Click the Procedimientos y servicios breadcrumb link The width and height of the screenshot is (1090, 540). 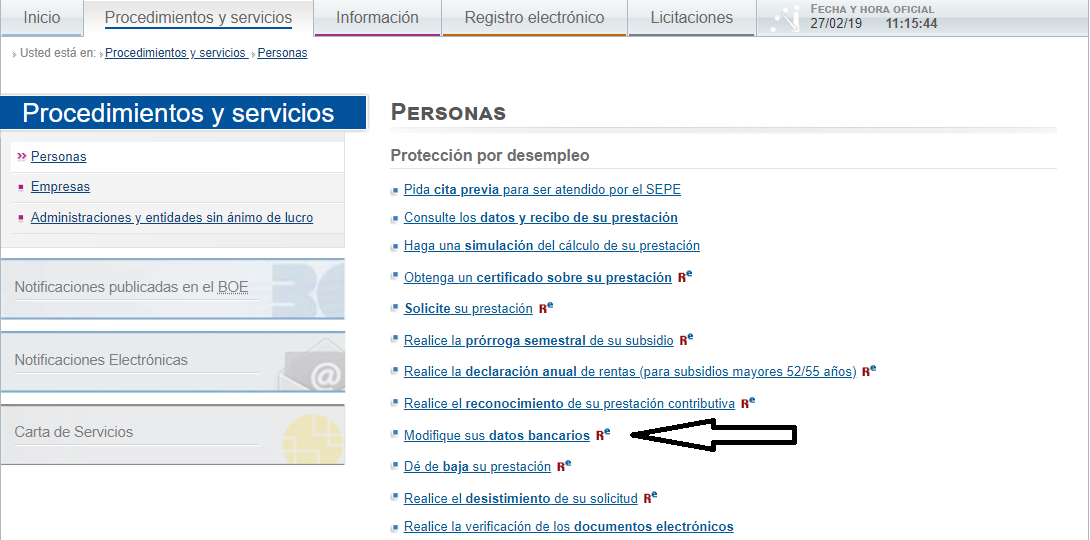(x=175, y=53)
